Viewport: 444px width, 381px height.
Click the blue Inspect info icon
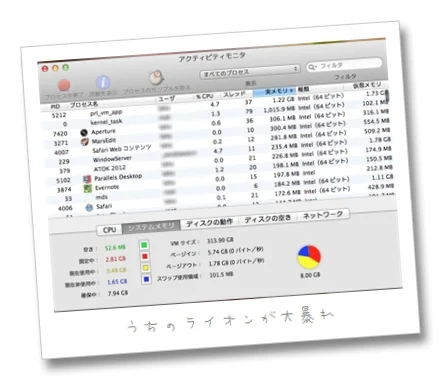click(x=103, y=82)
